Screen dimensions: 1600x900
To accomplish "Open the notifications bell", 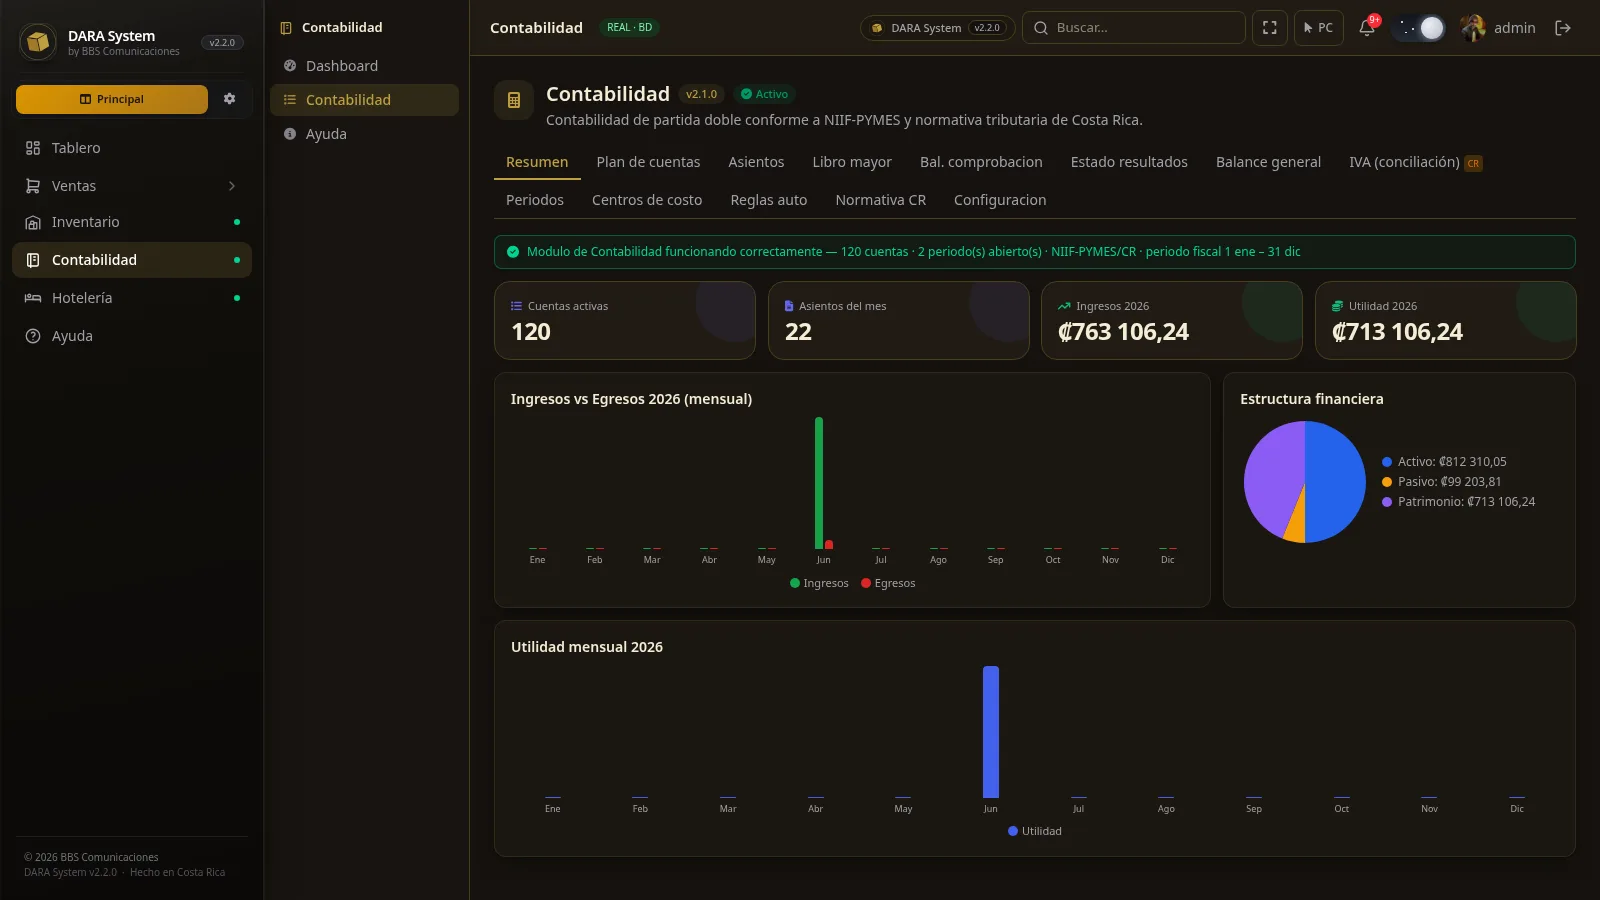I will click(1366, 28).
